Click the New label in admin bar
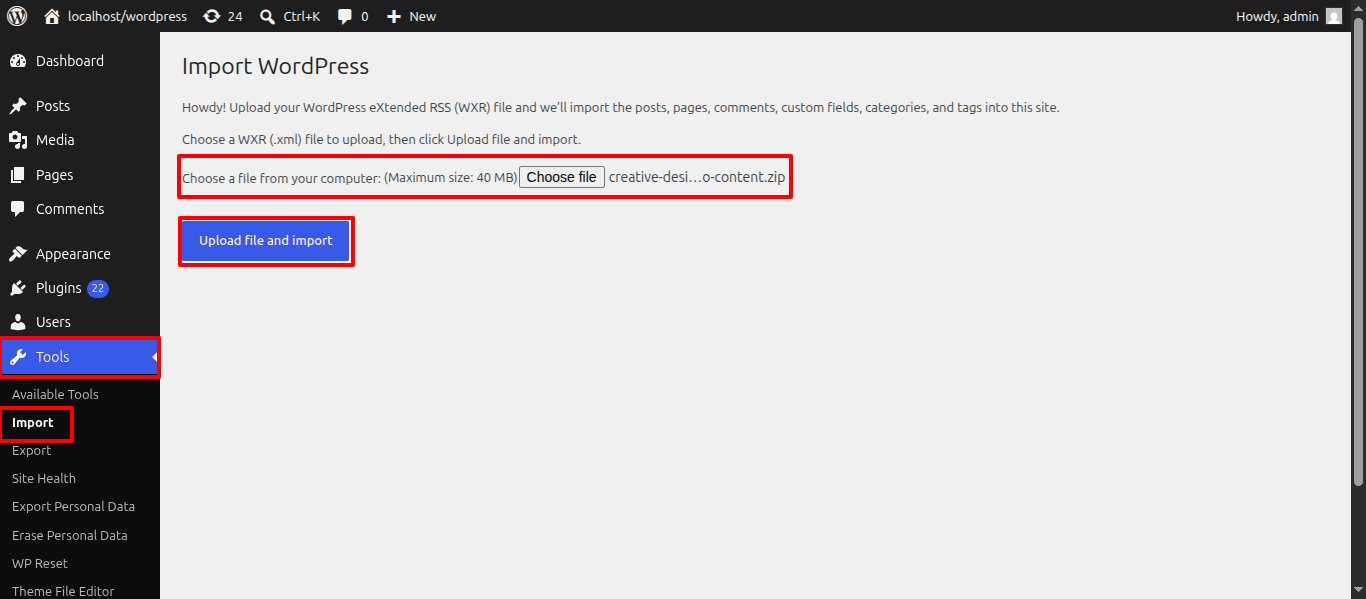The height and width of the screenshot is (599, 1366). (423, 16)
